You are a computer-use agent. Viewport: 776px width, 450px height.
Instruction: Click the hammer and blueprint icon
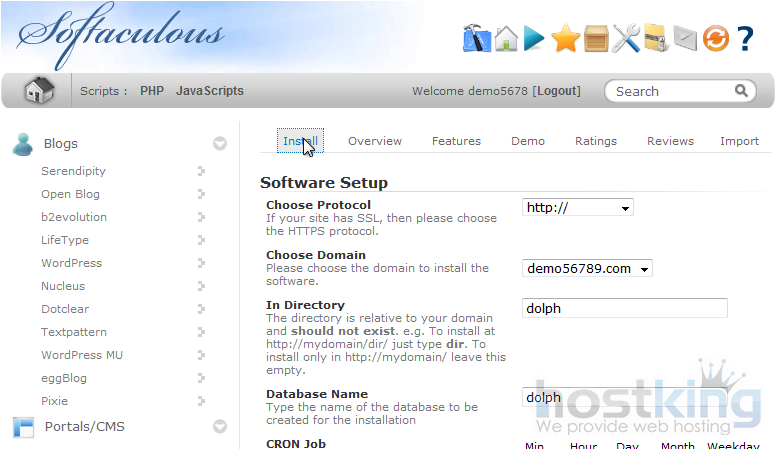pyautogui.click(x=477, y=38)
